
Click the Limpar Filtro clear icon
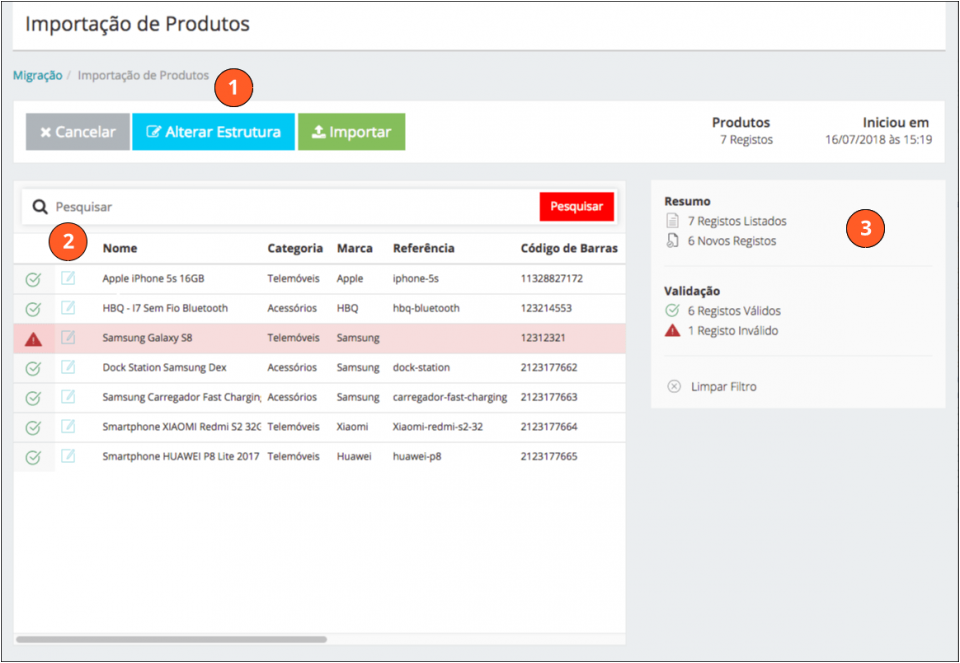[x=674, y=386]
